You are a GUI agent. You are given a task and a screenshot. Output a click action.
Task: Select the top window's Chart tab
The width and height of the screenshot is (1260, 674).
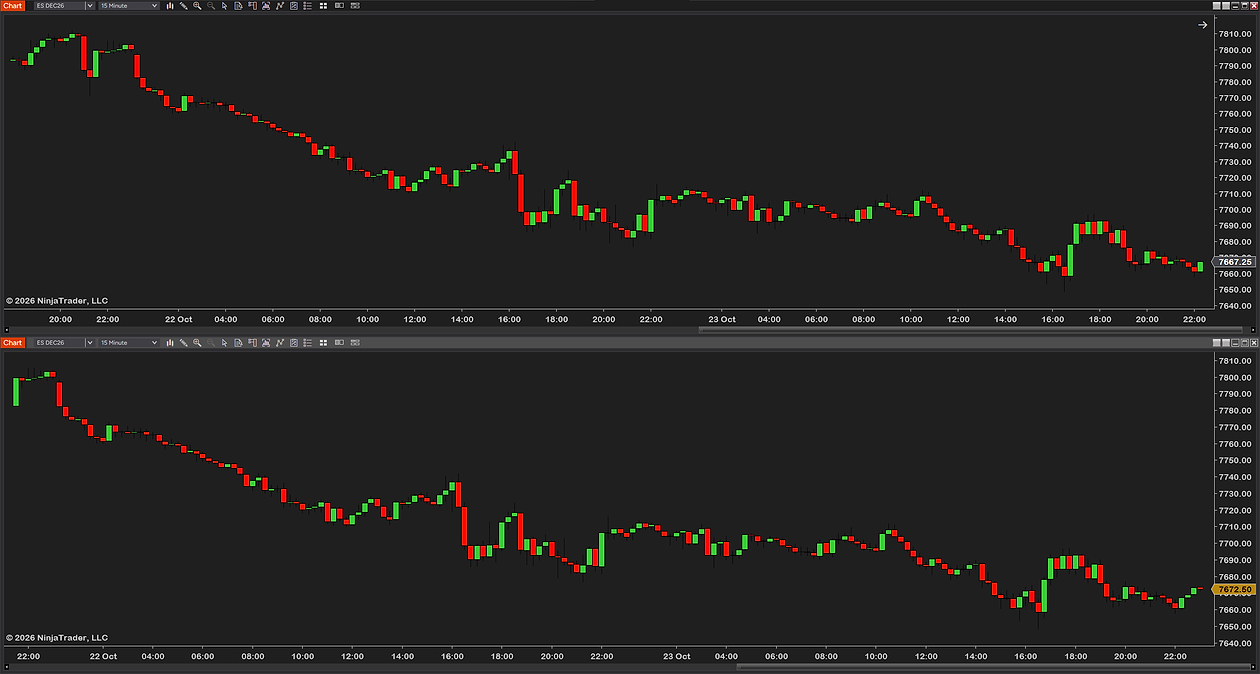pyautogui.click(x=12, y=6)
